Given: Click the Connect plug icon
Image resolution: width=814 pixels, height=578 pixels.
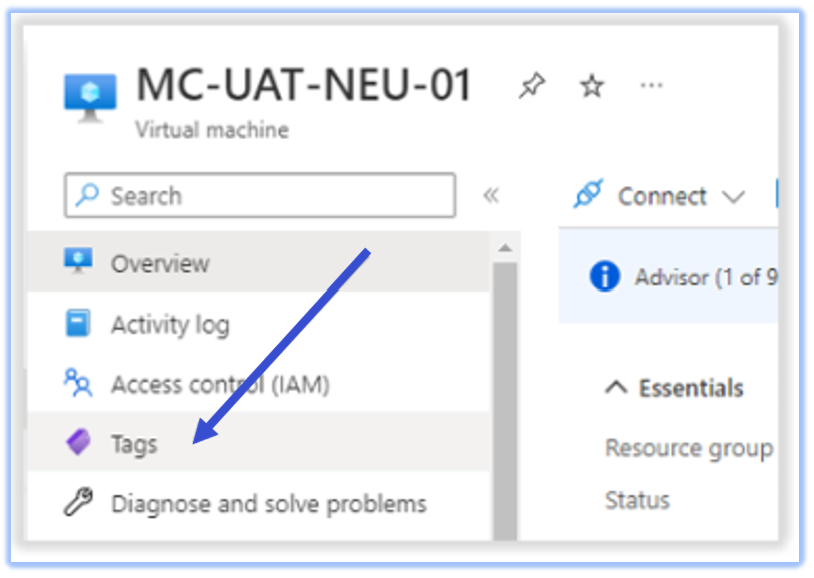Looking at the screenshot, I should coord(588,195).
